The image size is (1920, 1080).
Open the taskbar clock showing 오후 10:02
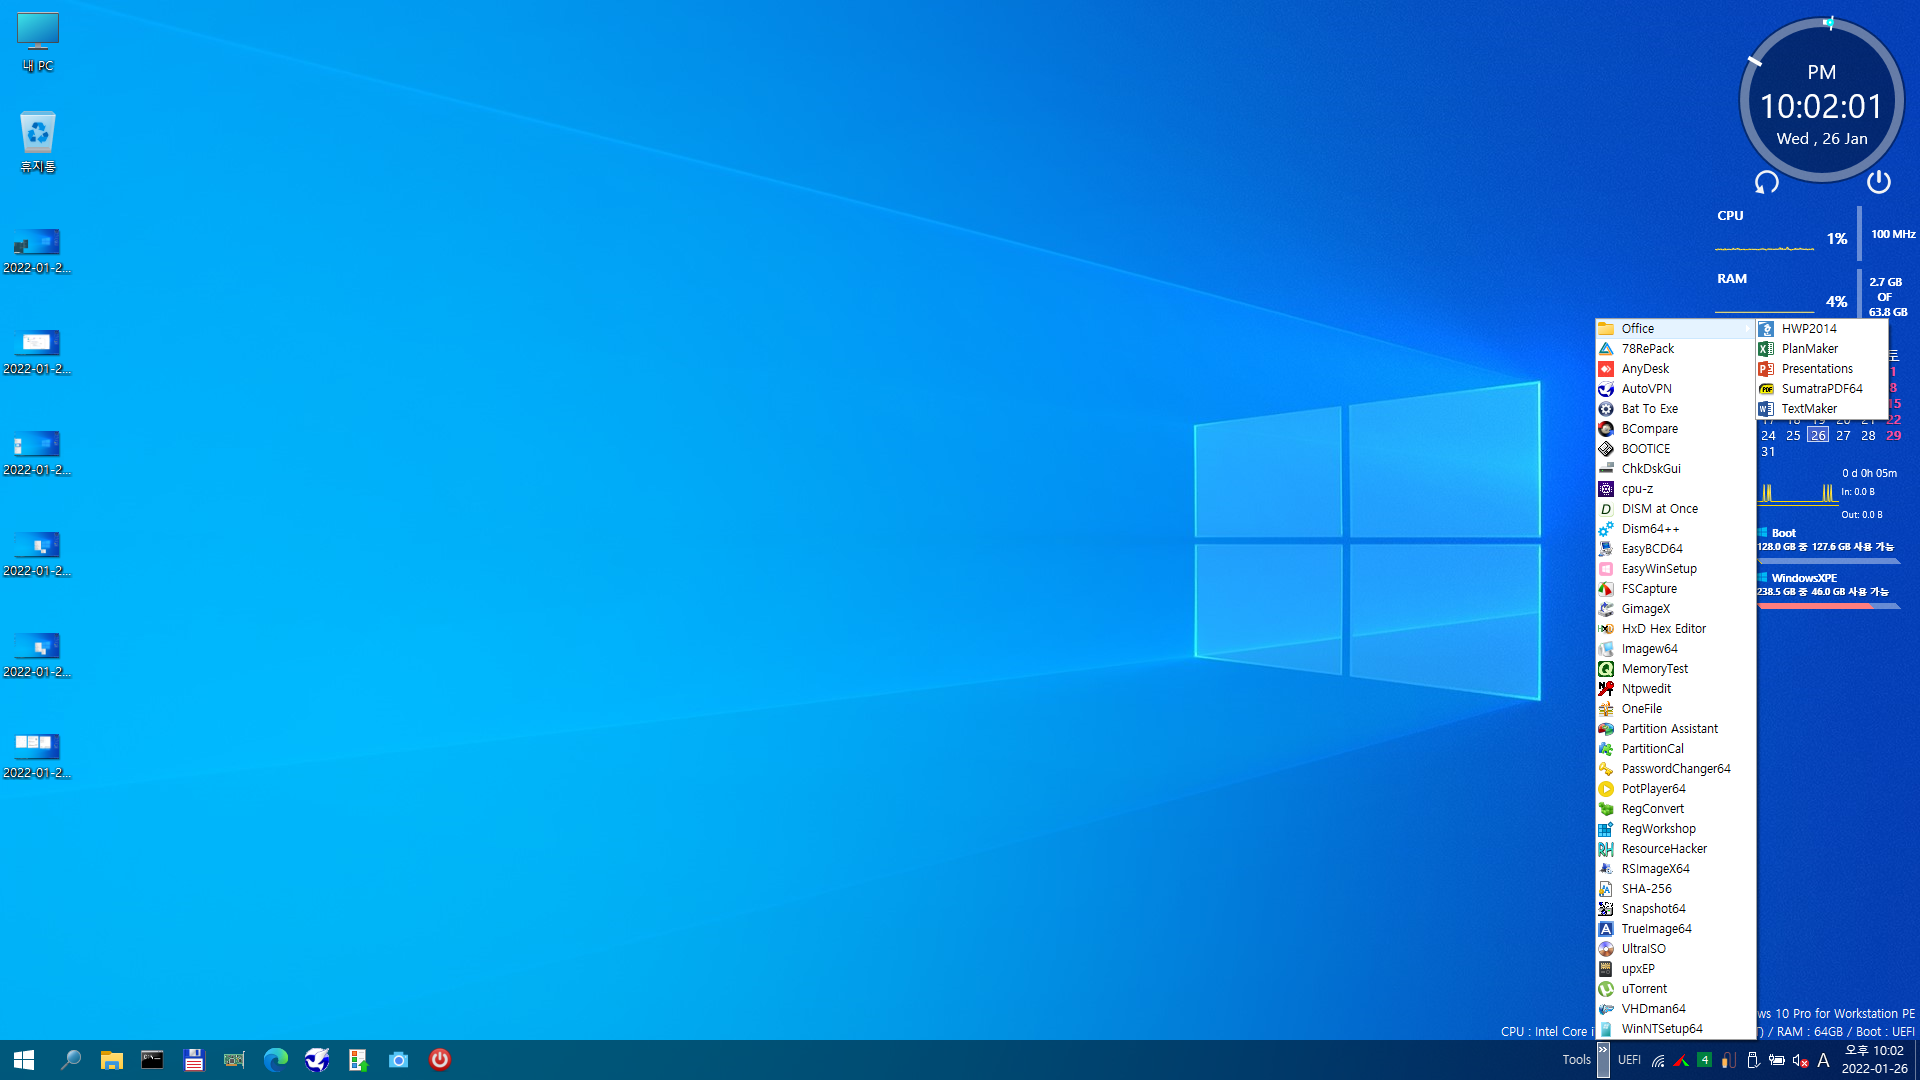pyautogui.click(x=1874, y=1060)
